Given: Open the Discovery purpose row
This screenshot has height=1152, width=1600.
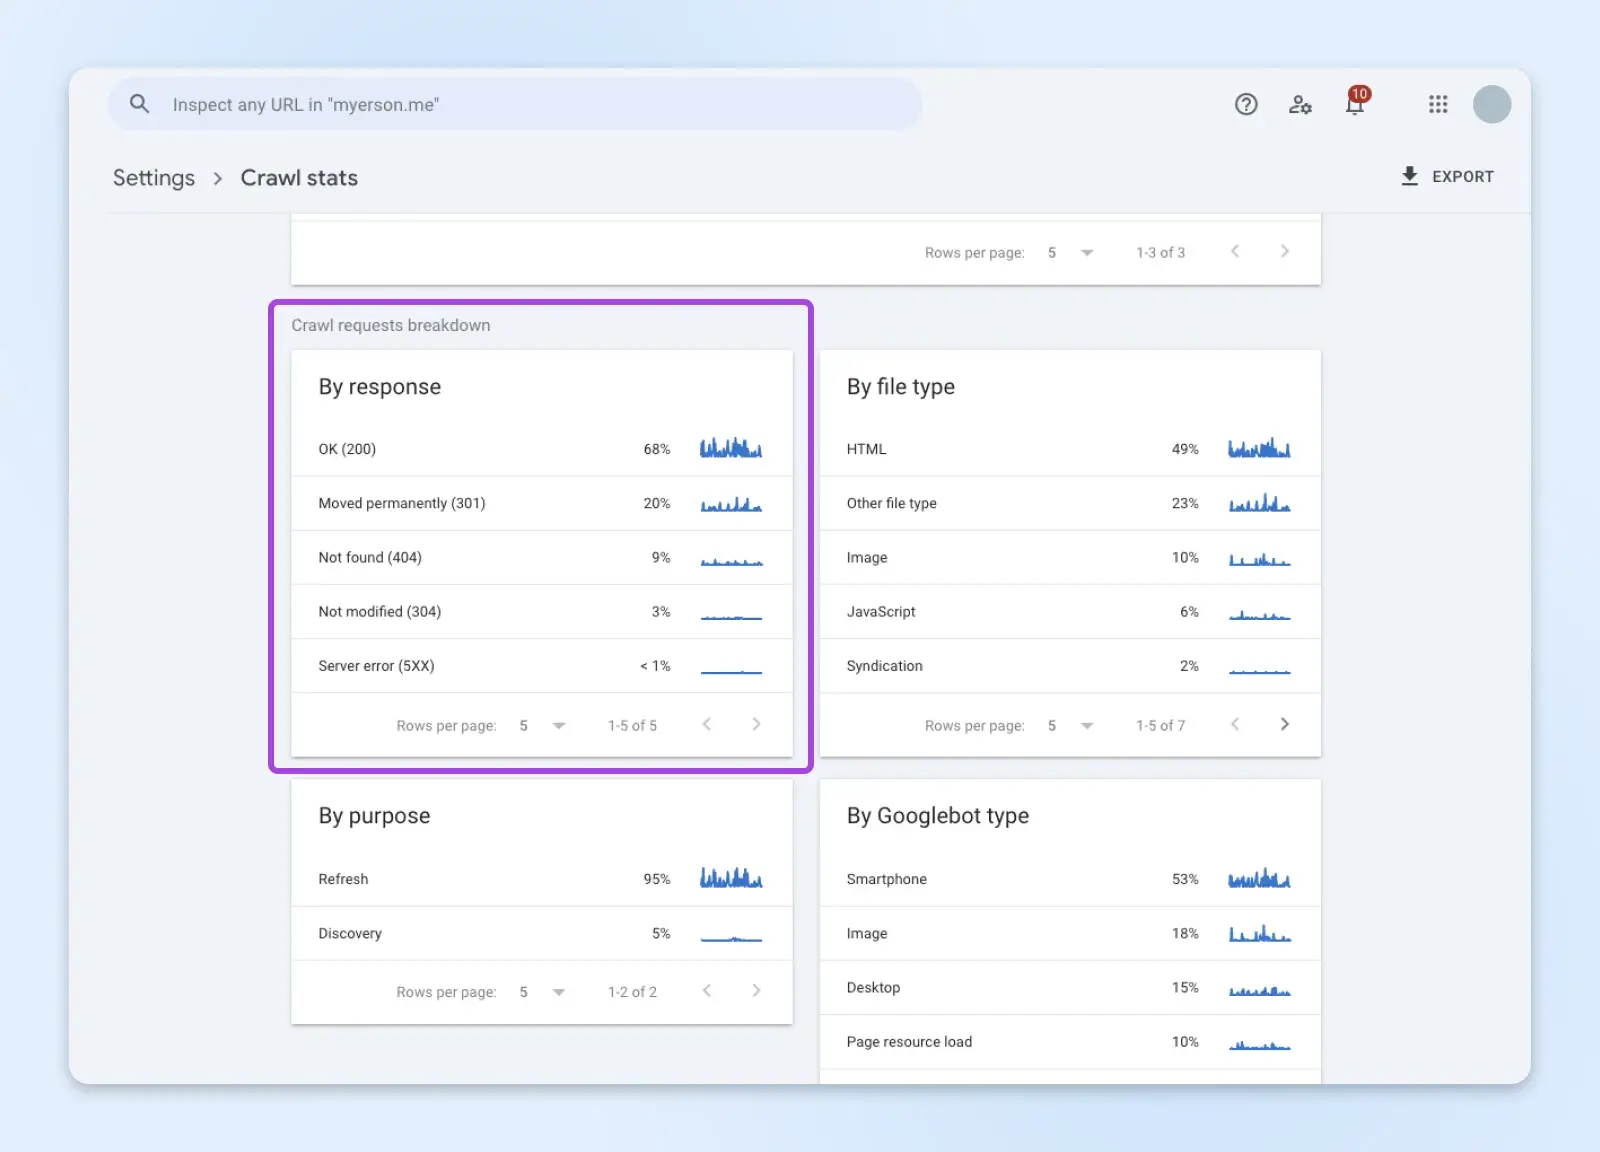Looking at the screenshot, I should coord(541,933).
